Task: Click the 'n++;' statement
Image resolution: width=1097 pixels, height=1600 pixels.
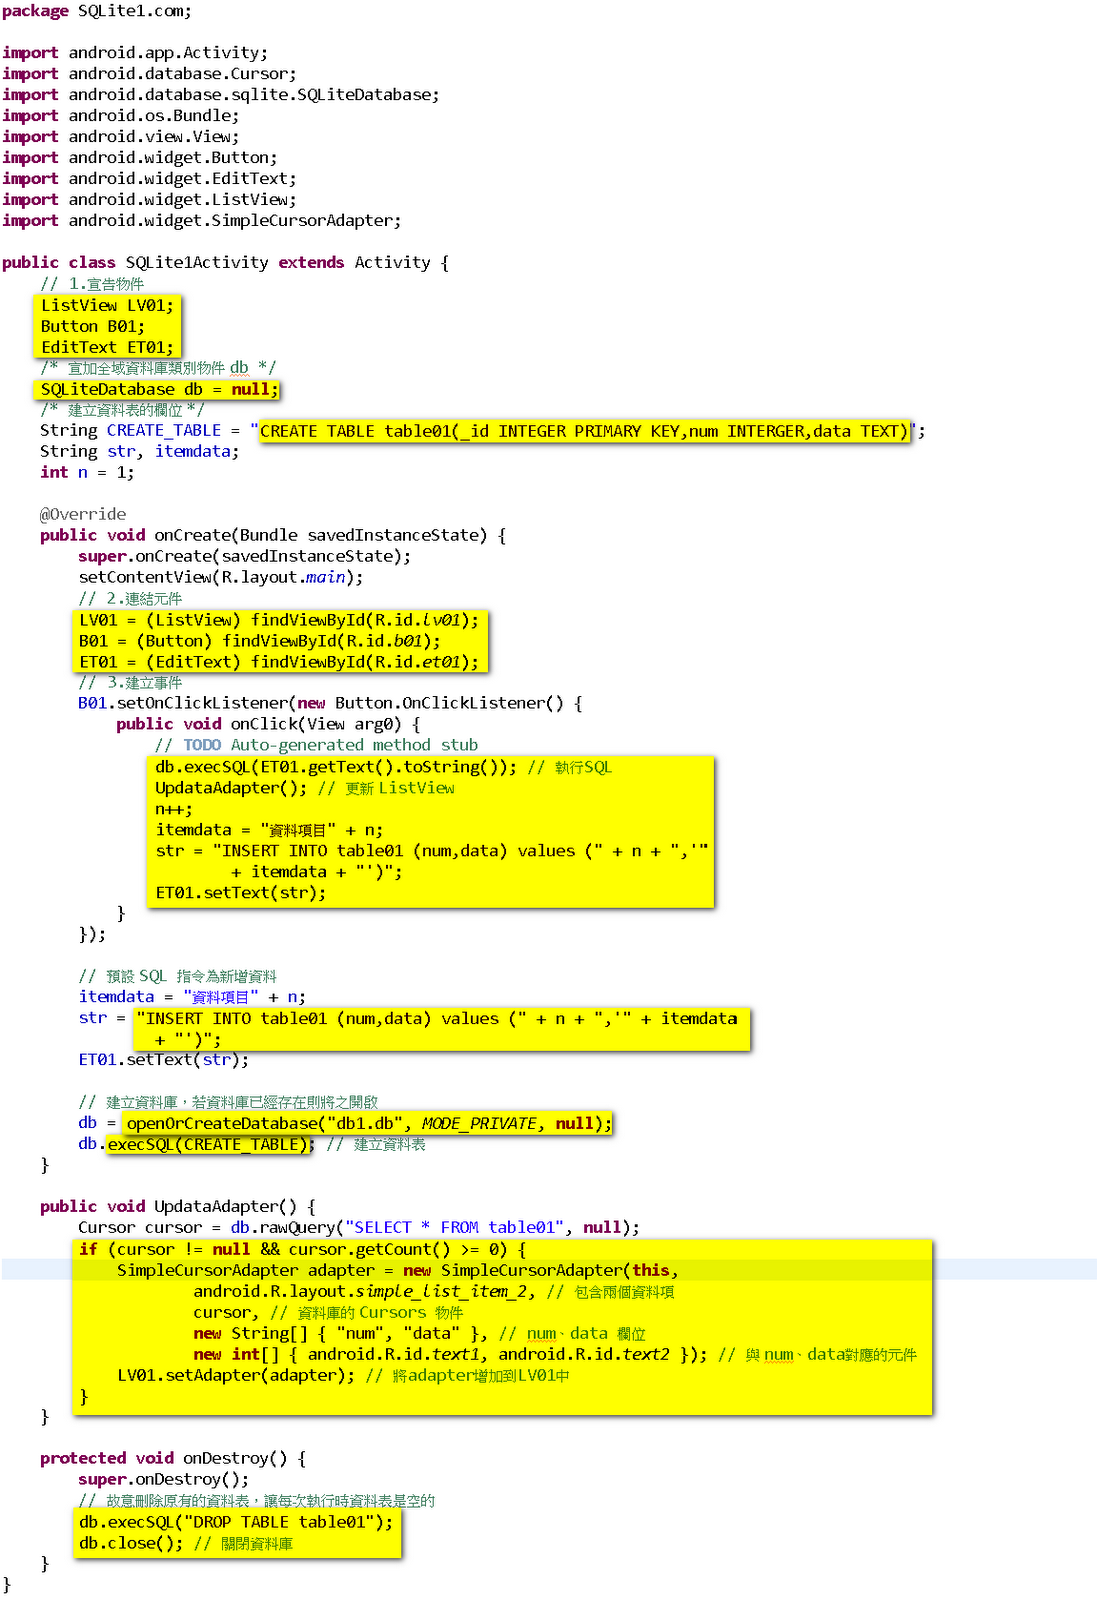Action: [174, 810]
